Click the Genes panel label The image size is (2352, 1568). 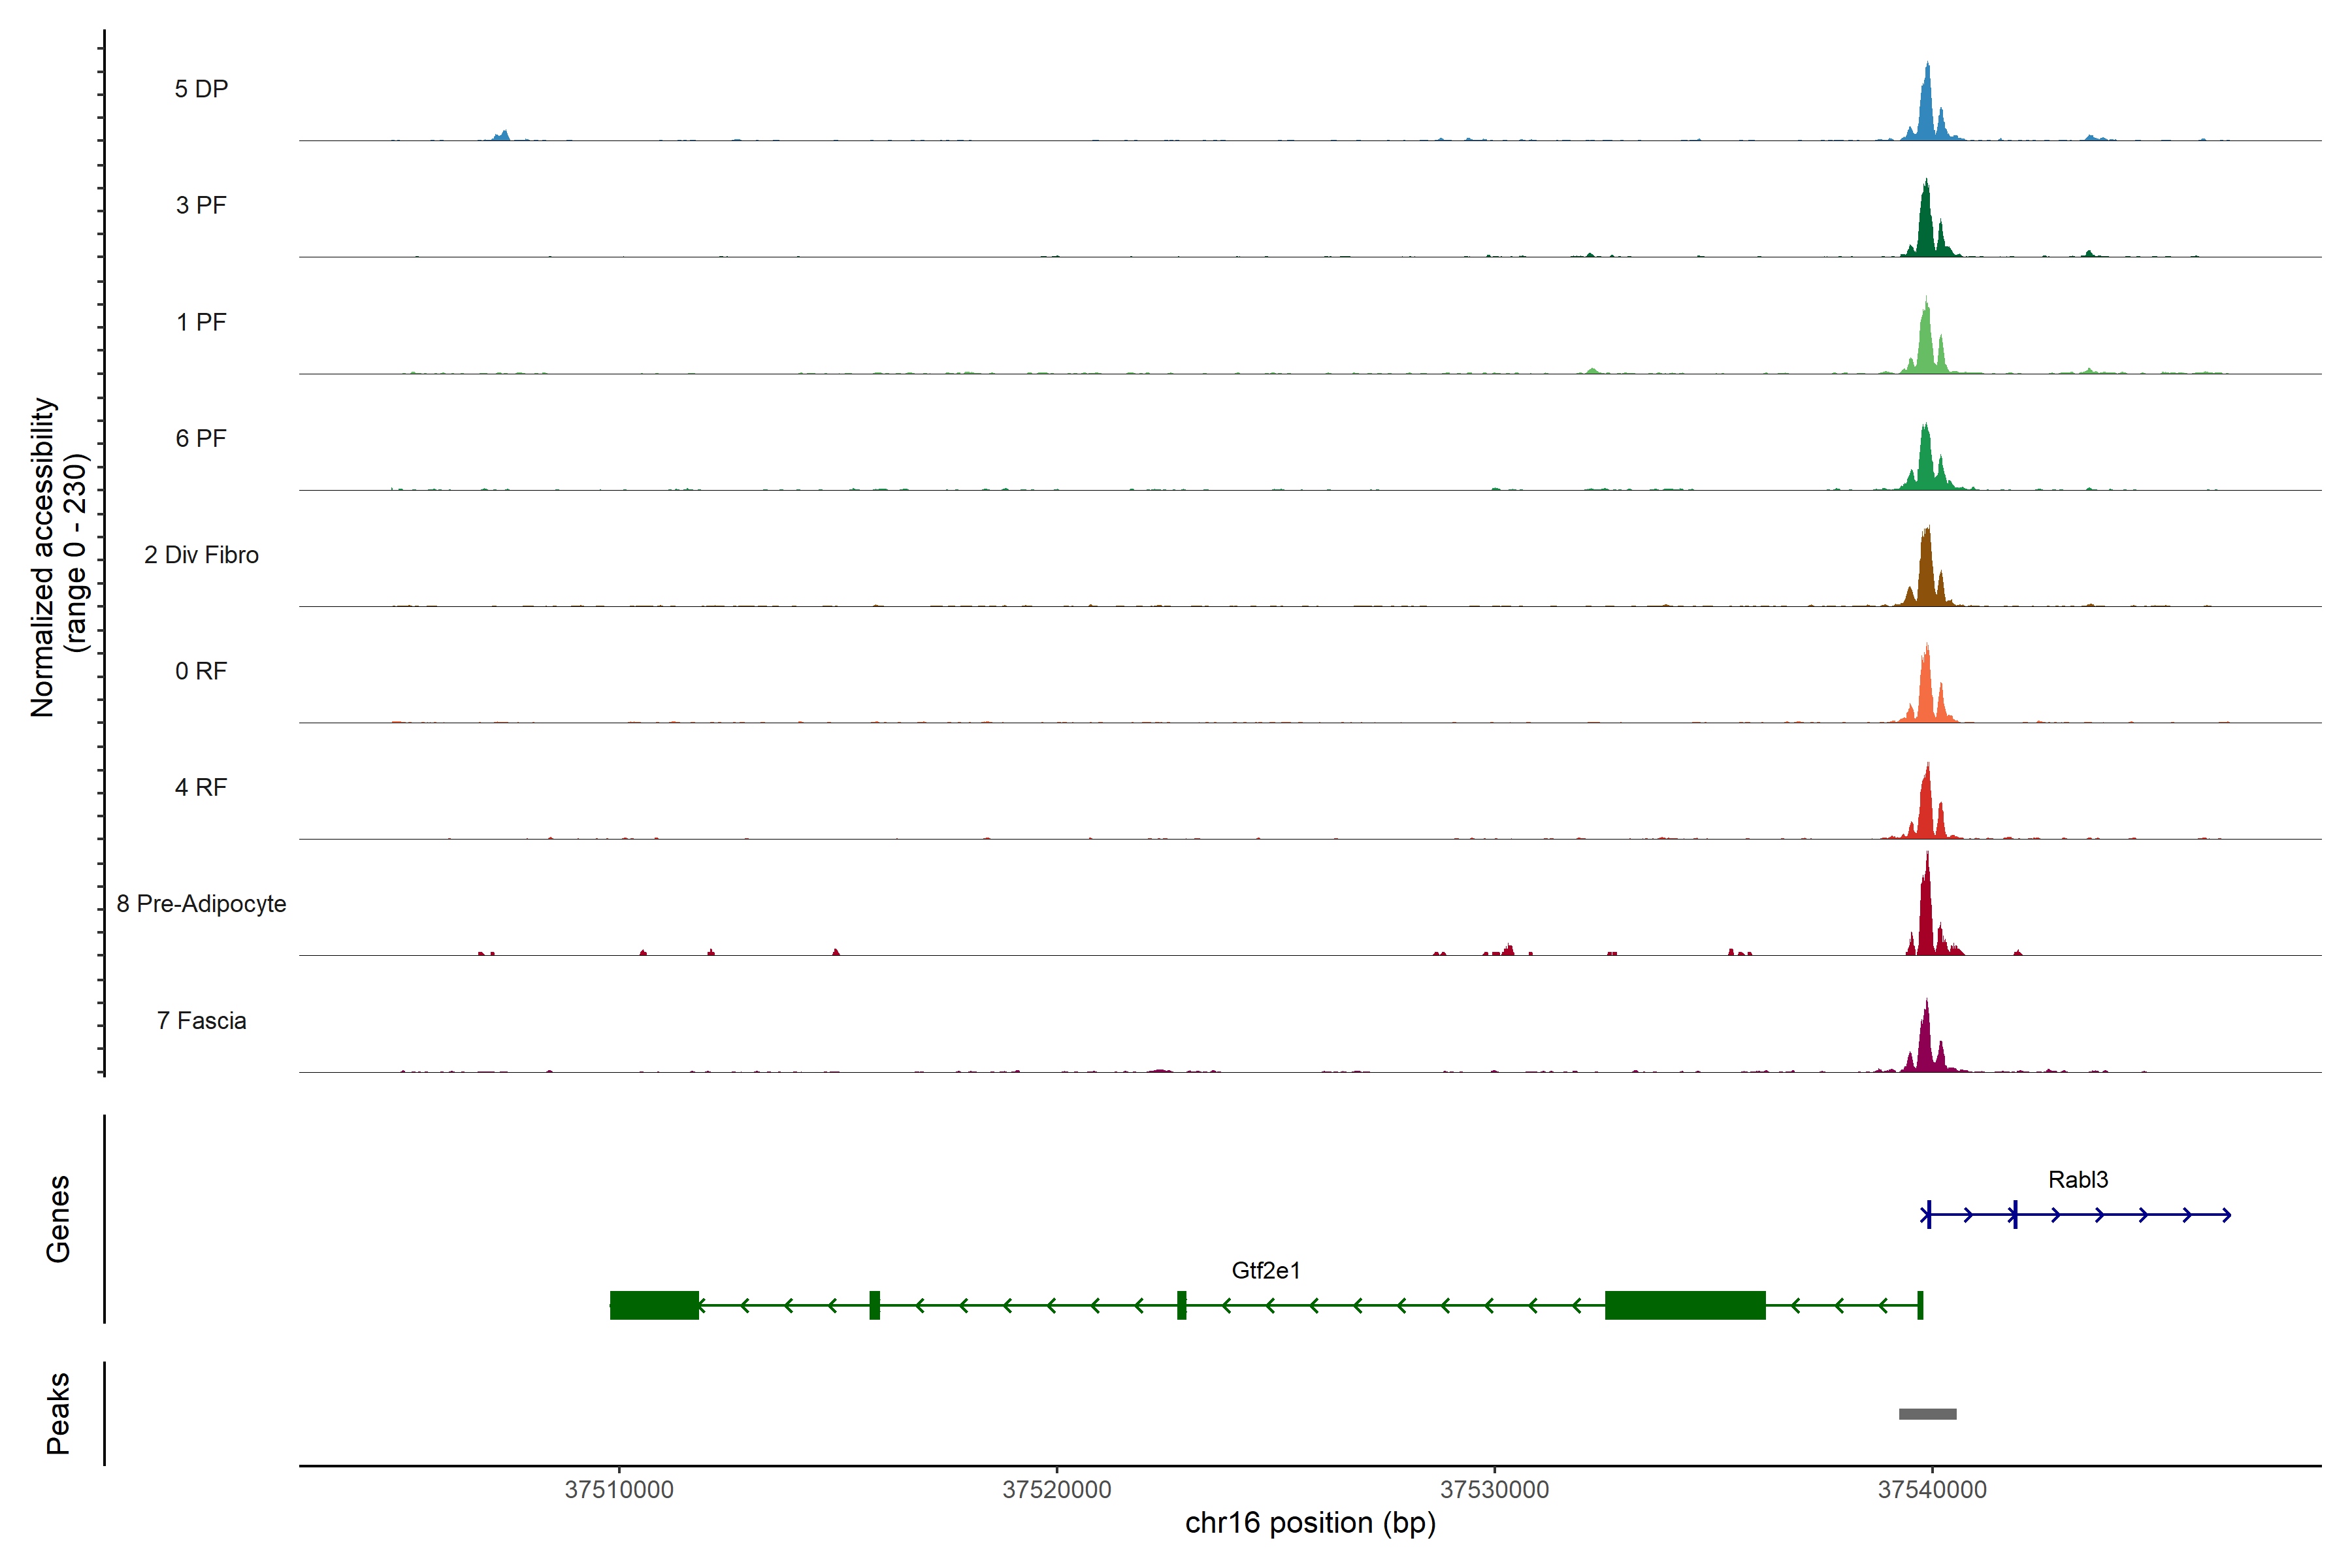[x=58, y=1218]
